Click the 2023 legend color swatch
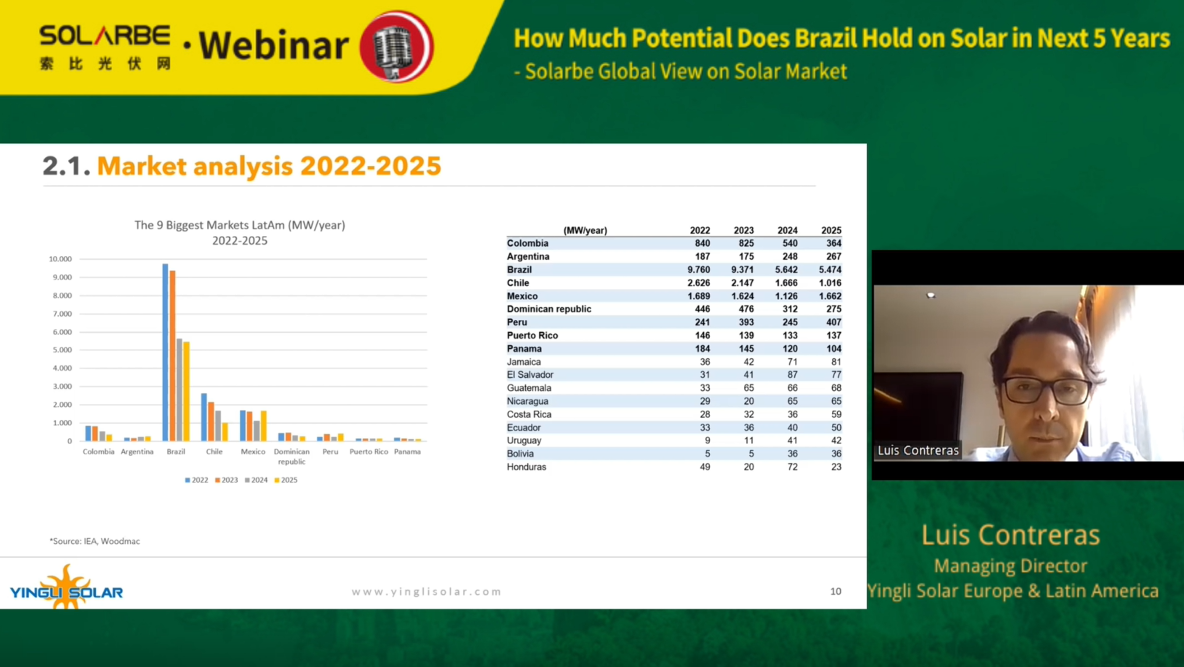This screenshot has width=1184, height=667. pos(217,480)
